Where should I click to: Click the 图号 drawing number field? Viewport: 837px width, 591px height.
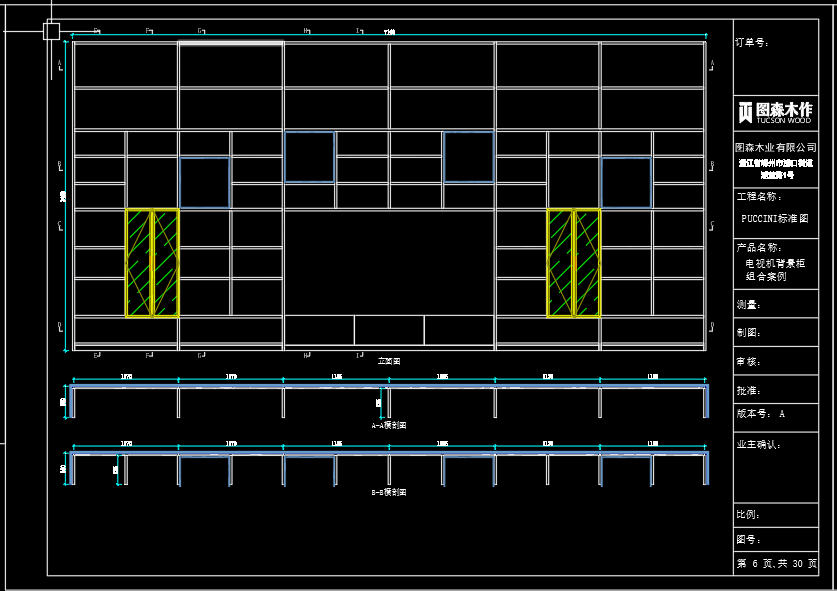748,539
